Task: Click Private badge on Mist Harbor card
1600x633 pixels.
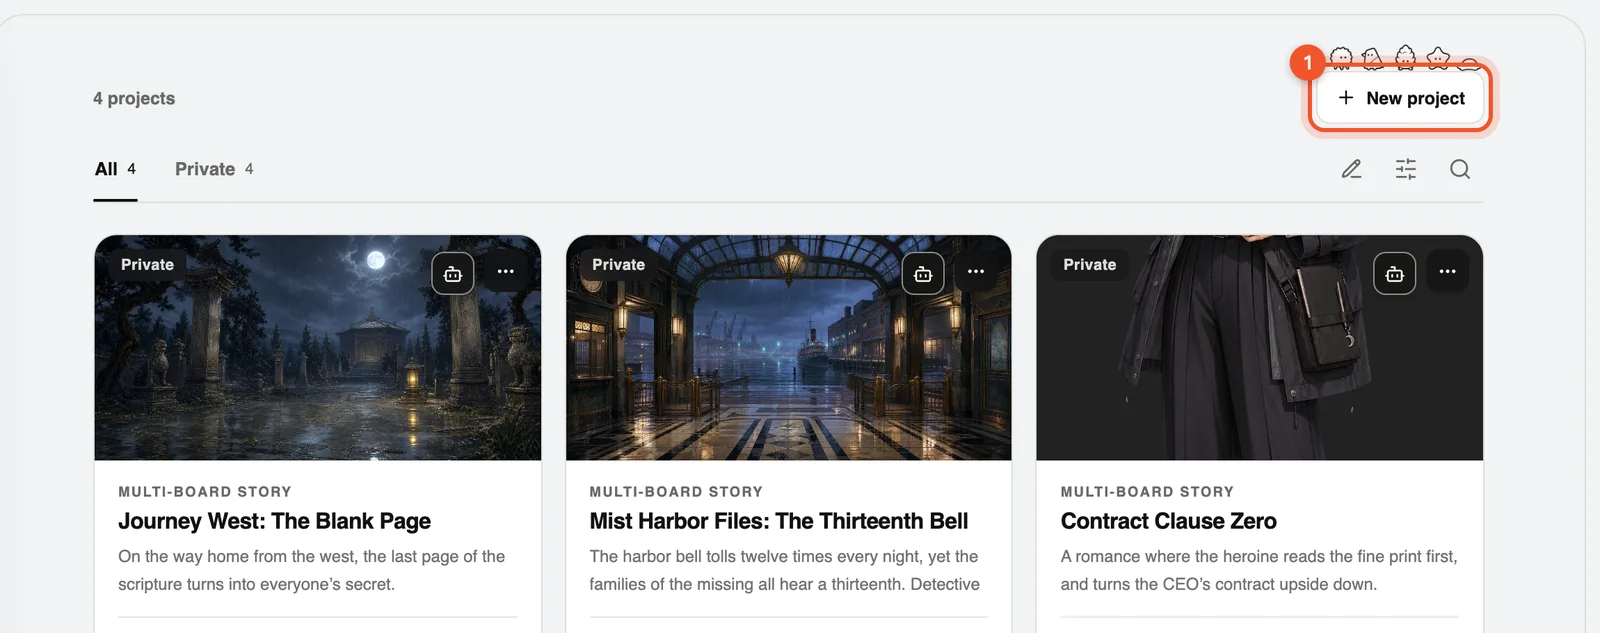Action: pos(618,265)
